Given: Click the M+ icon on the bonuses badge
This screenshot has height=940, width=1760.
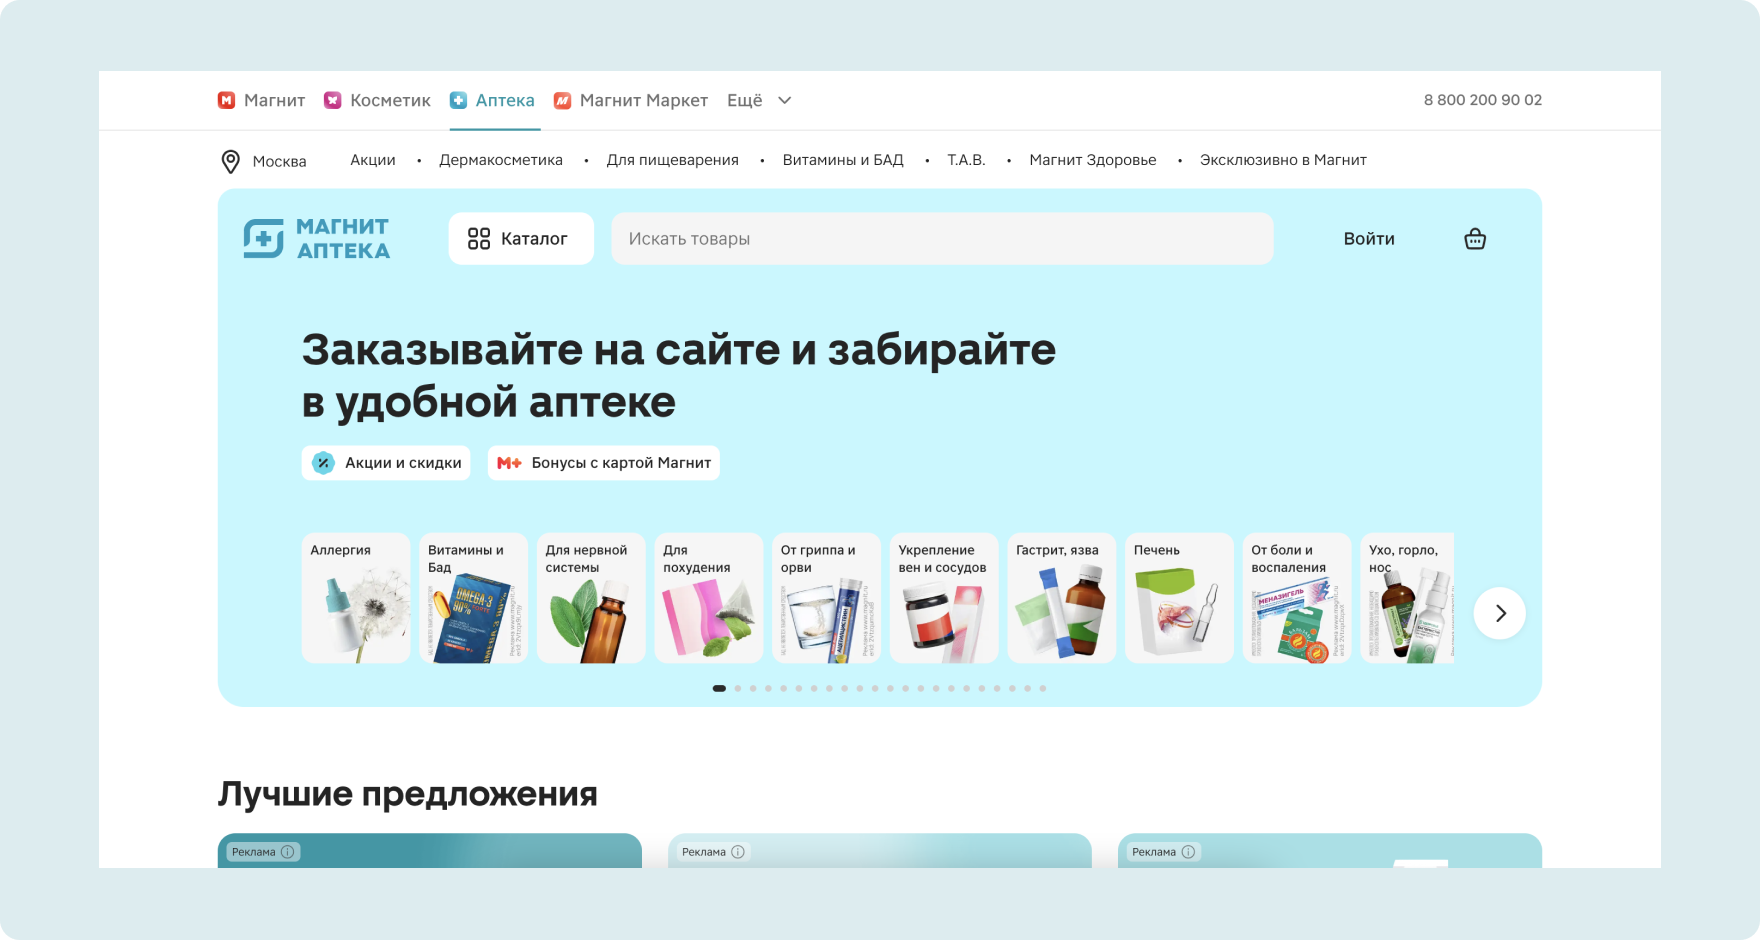Looking at the screenshot, I should click(509, 463).
